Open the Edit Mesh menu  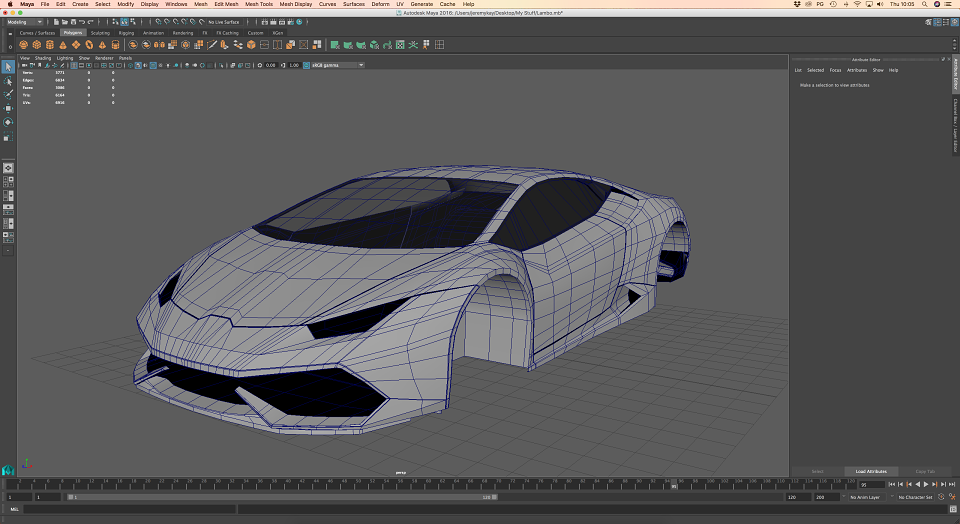click(x=226, y=4)
